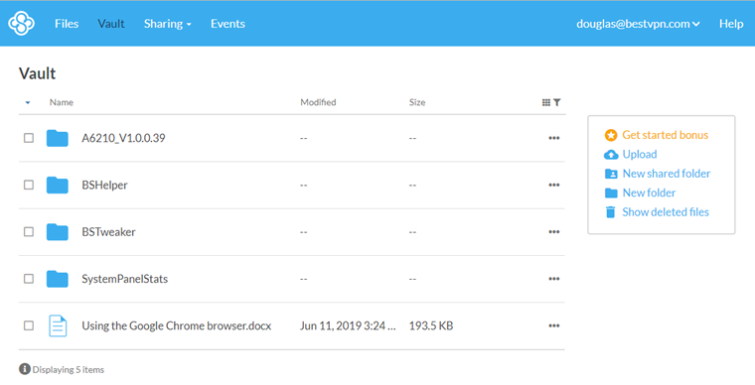
Task: Open the Events menu item
Action: [x=228, y=24]
